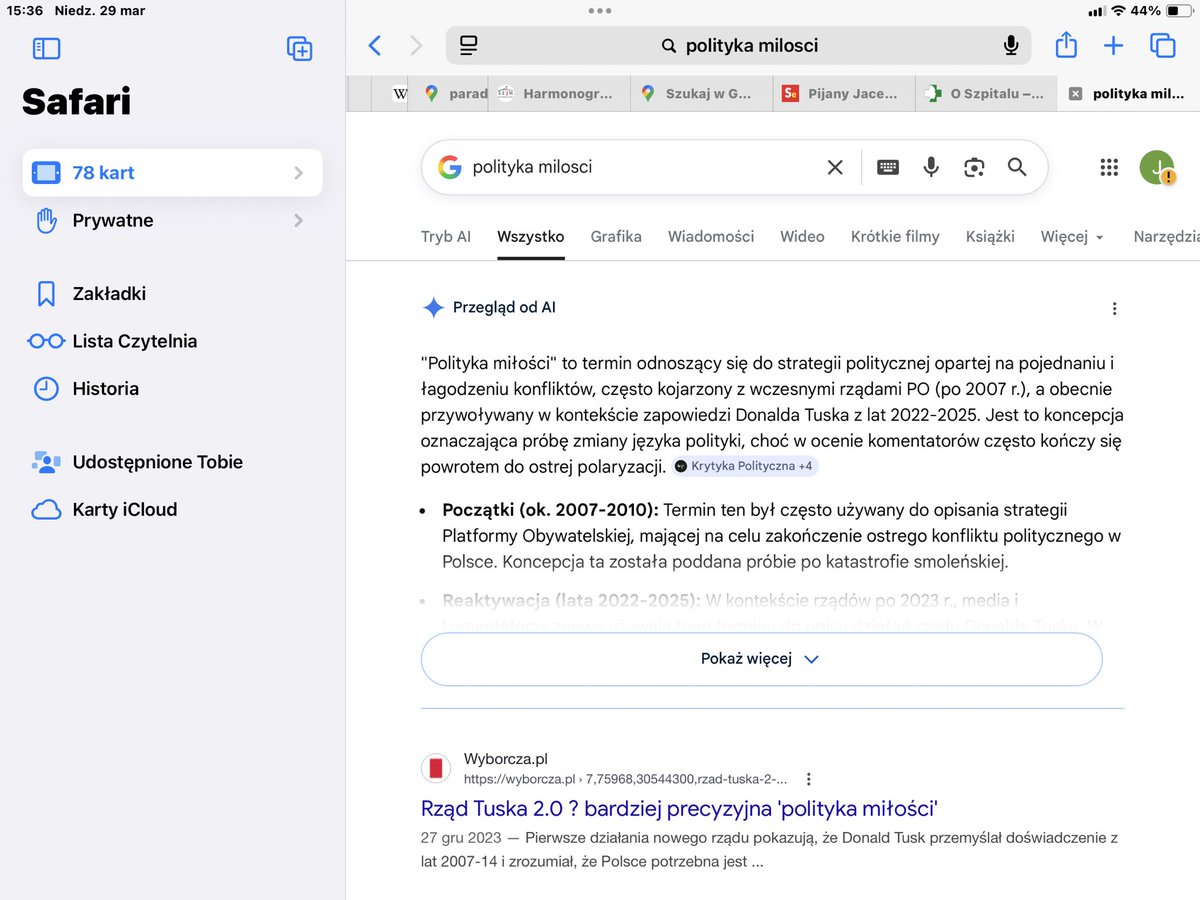Expand the 78 kart tab group chevron

pos(298,173)
